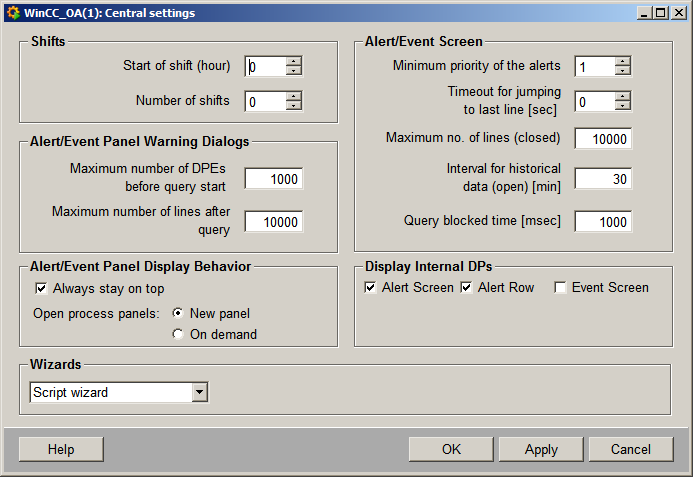Uncheck Alert Screen internal DPs option
Image resolution: width=693 pixels, height=477 pixels.
pos(371,288)
